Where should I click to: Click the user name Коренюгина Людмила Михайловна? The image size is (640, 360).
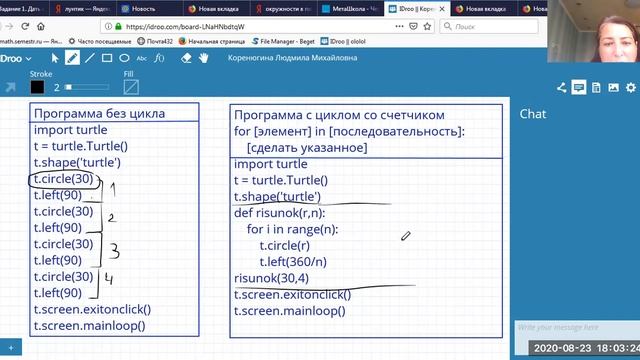point(292,58)
